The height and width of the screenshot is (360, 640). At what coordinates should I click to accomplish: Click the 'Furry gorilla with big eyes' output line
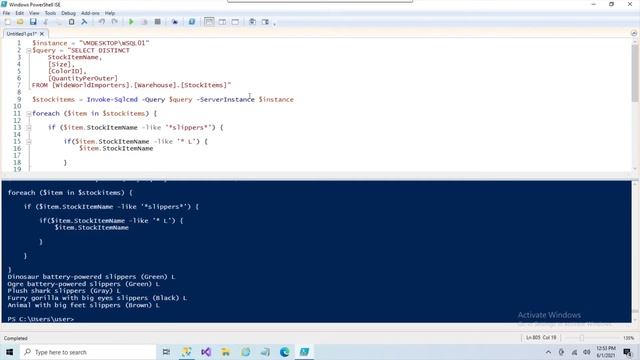point(97,298)
